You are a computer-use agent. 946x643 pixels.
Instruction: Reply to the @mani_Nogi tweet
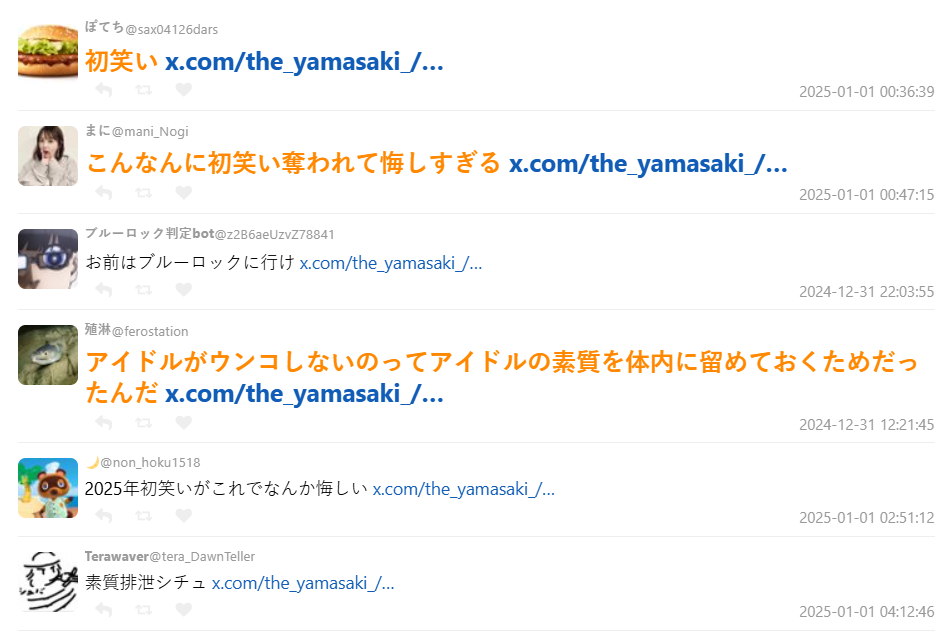[x=104, y=193]
